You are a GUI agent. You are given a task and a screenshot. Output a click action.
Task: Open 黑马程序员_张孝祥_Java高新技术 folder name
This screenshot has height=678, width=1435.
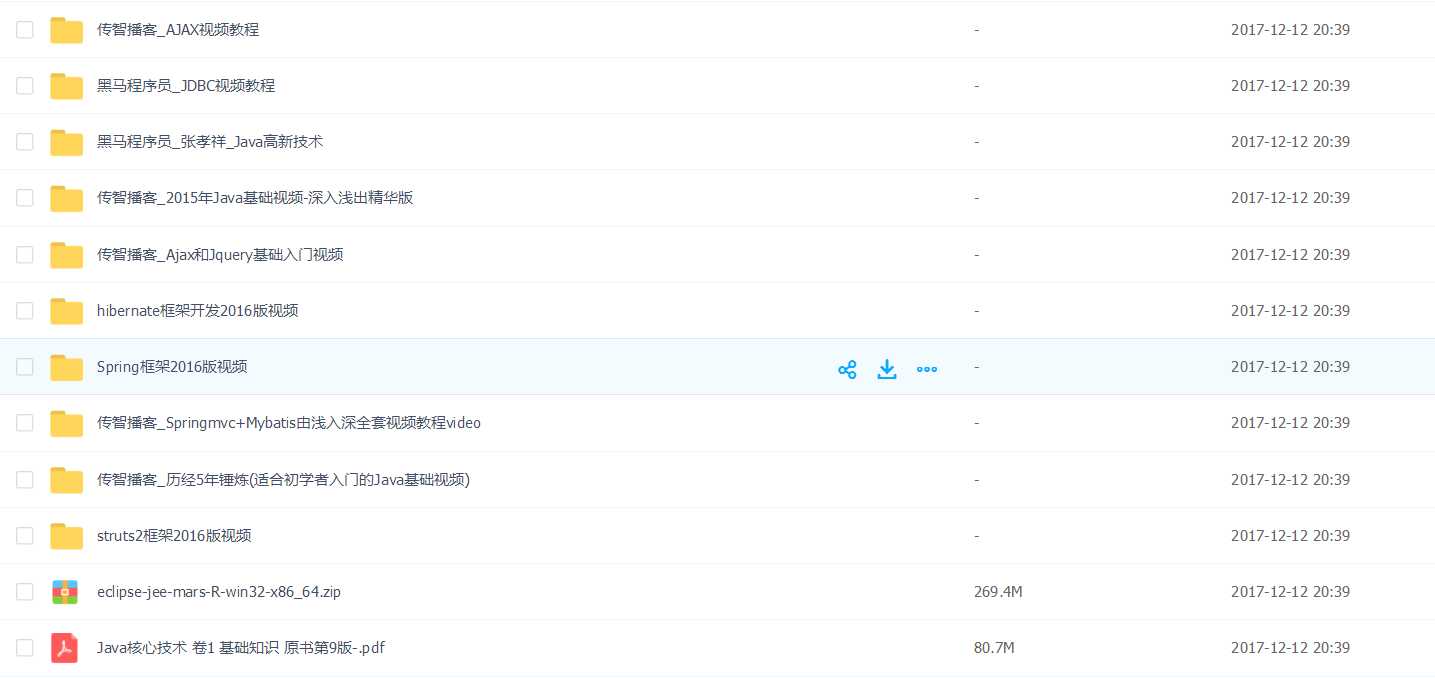coord(210,142)
